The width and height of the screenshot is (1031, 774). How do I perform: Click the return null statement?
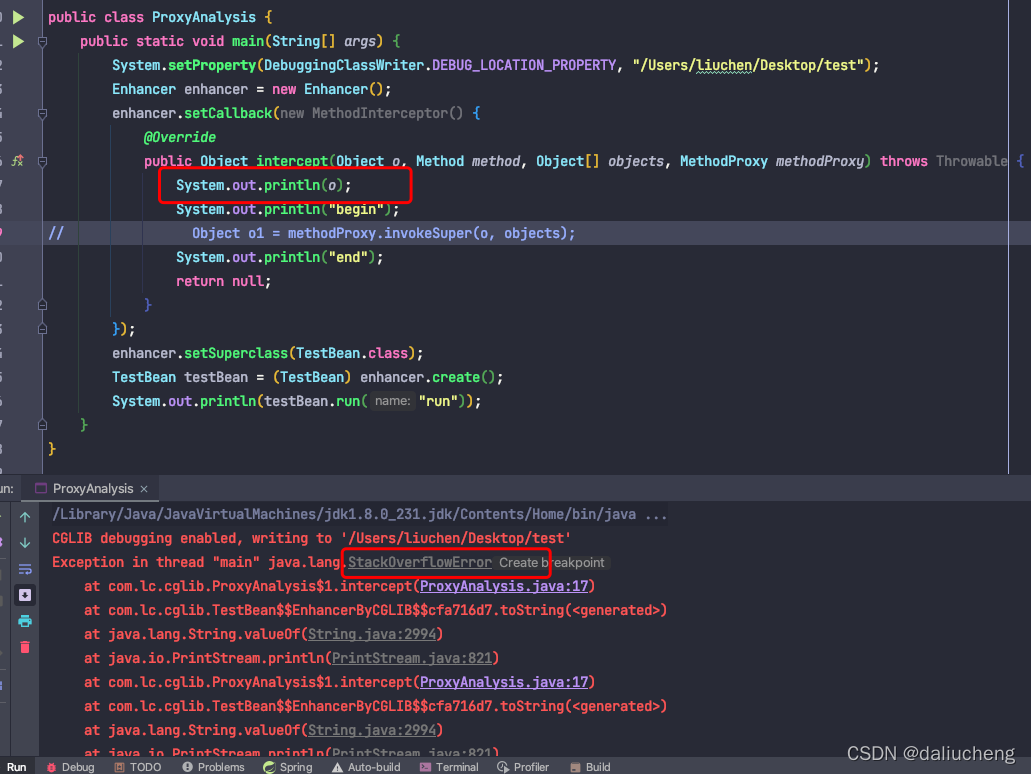click(224, 281)
